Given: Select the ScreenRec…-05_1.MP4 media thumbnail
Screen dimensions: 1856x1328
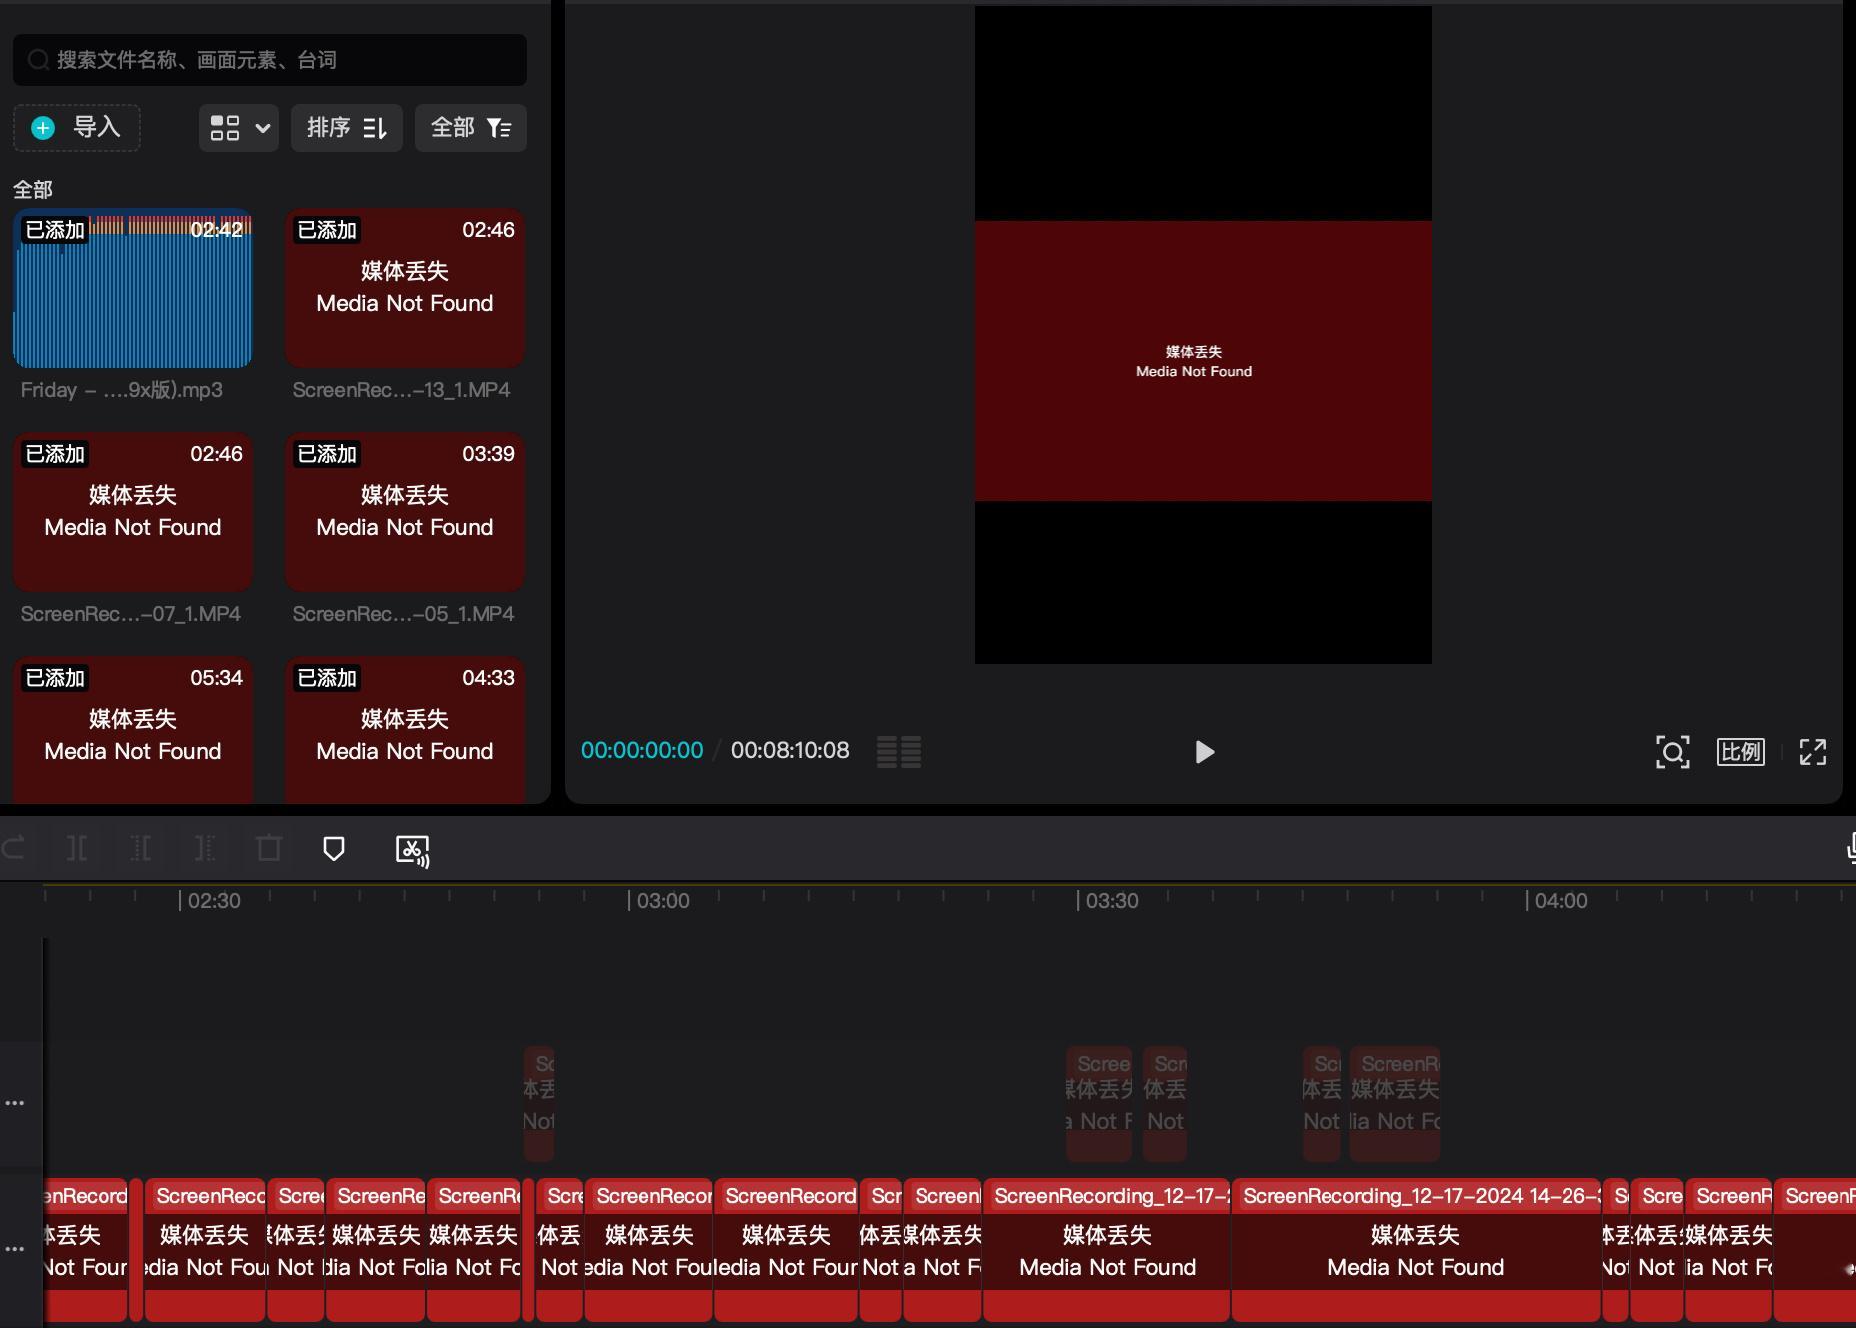Looking at the screenshot, I should click(x=405, y=513).
